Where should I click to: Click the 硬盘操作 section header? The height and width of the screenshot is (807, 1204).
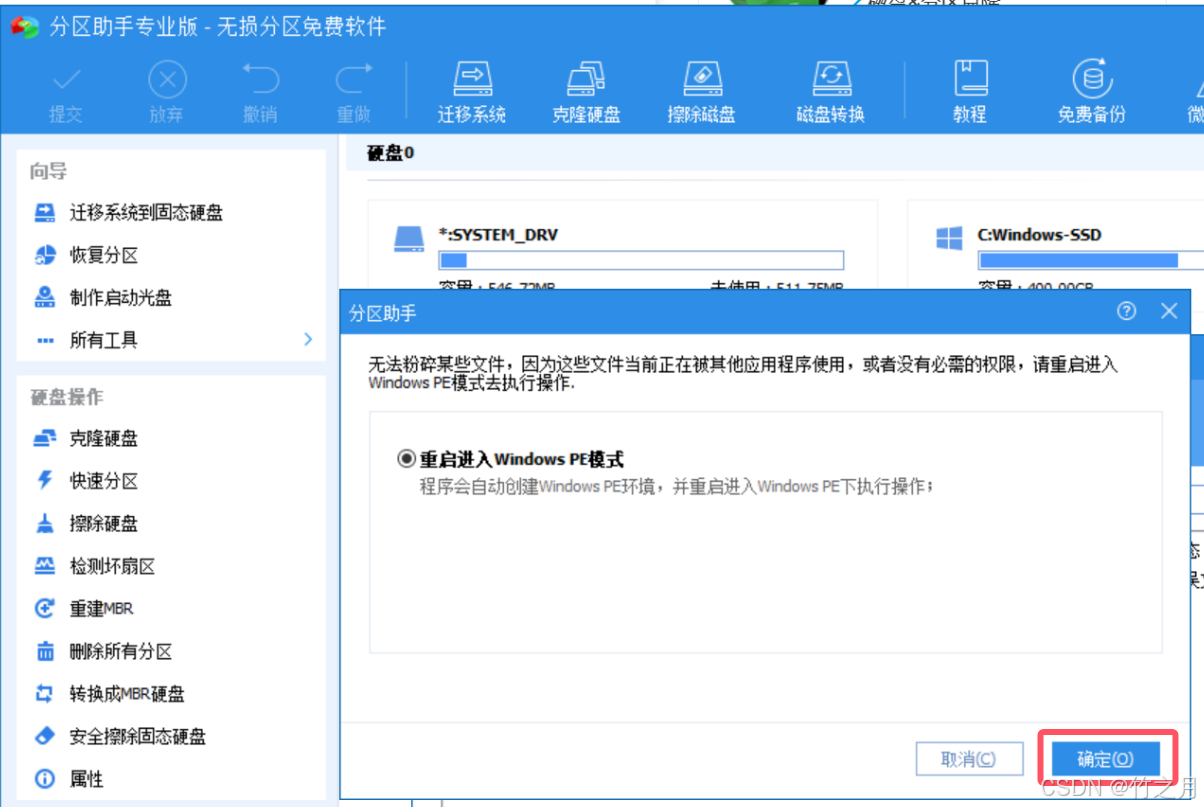(x=66, y=397)
